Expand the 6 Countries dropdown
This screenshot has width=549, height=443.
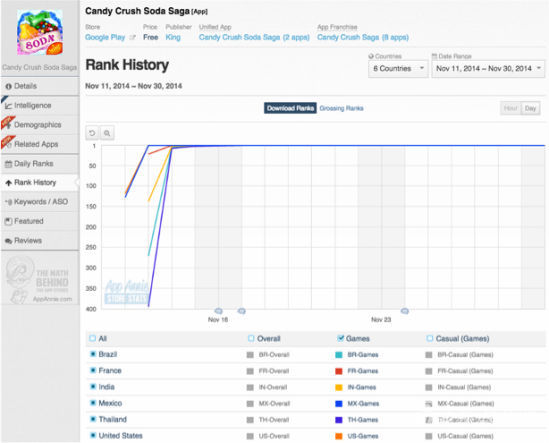point(398,69)
